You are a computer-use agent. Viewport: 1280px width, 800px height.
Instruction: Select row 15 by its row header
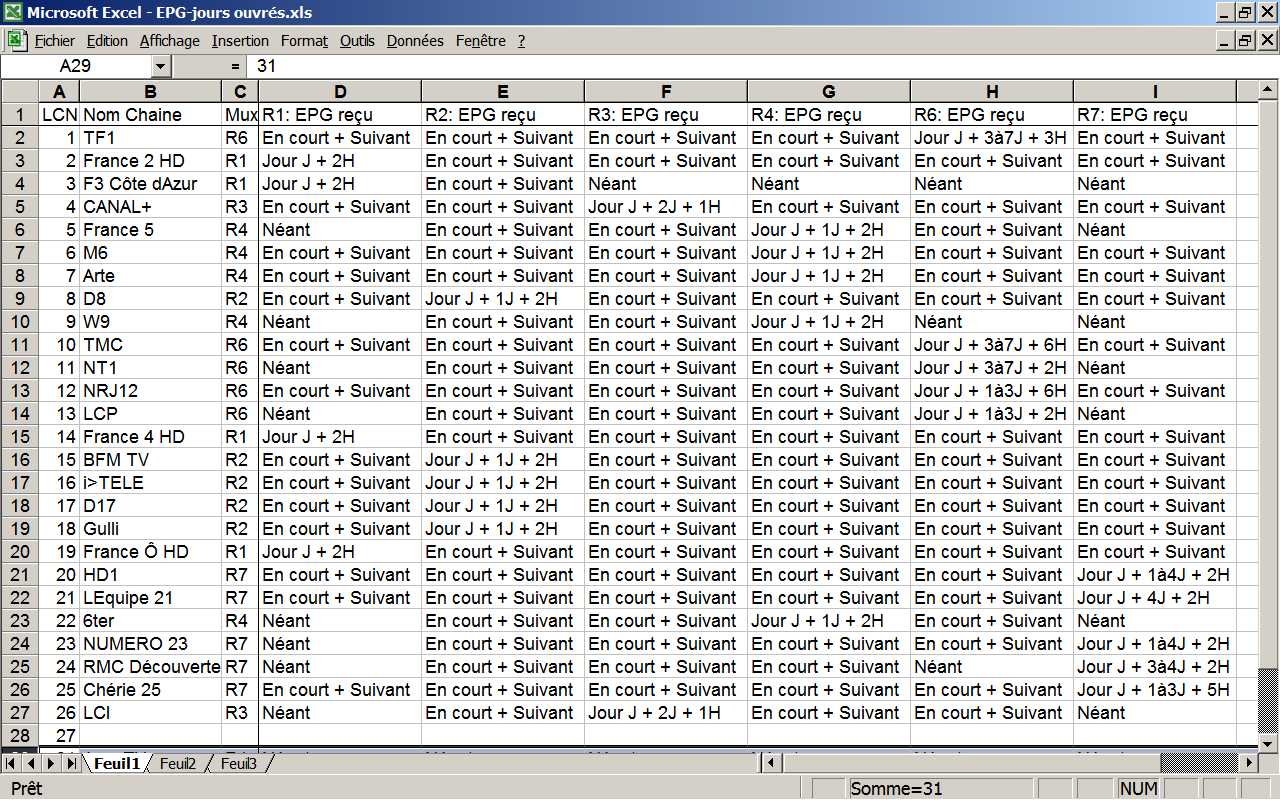pyautogui.click(x=19, y=437)
